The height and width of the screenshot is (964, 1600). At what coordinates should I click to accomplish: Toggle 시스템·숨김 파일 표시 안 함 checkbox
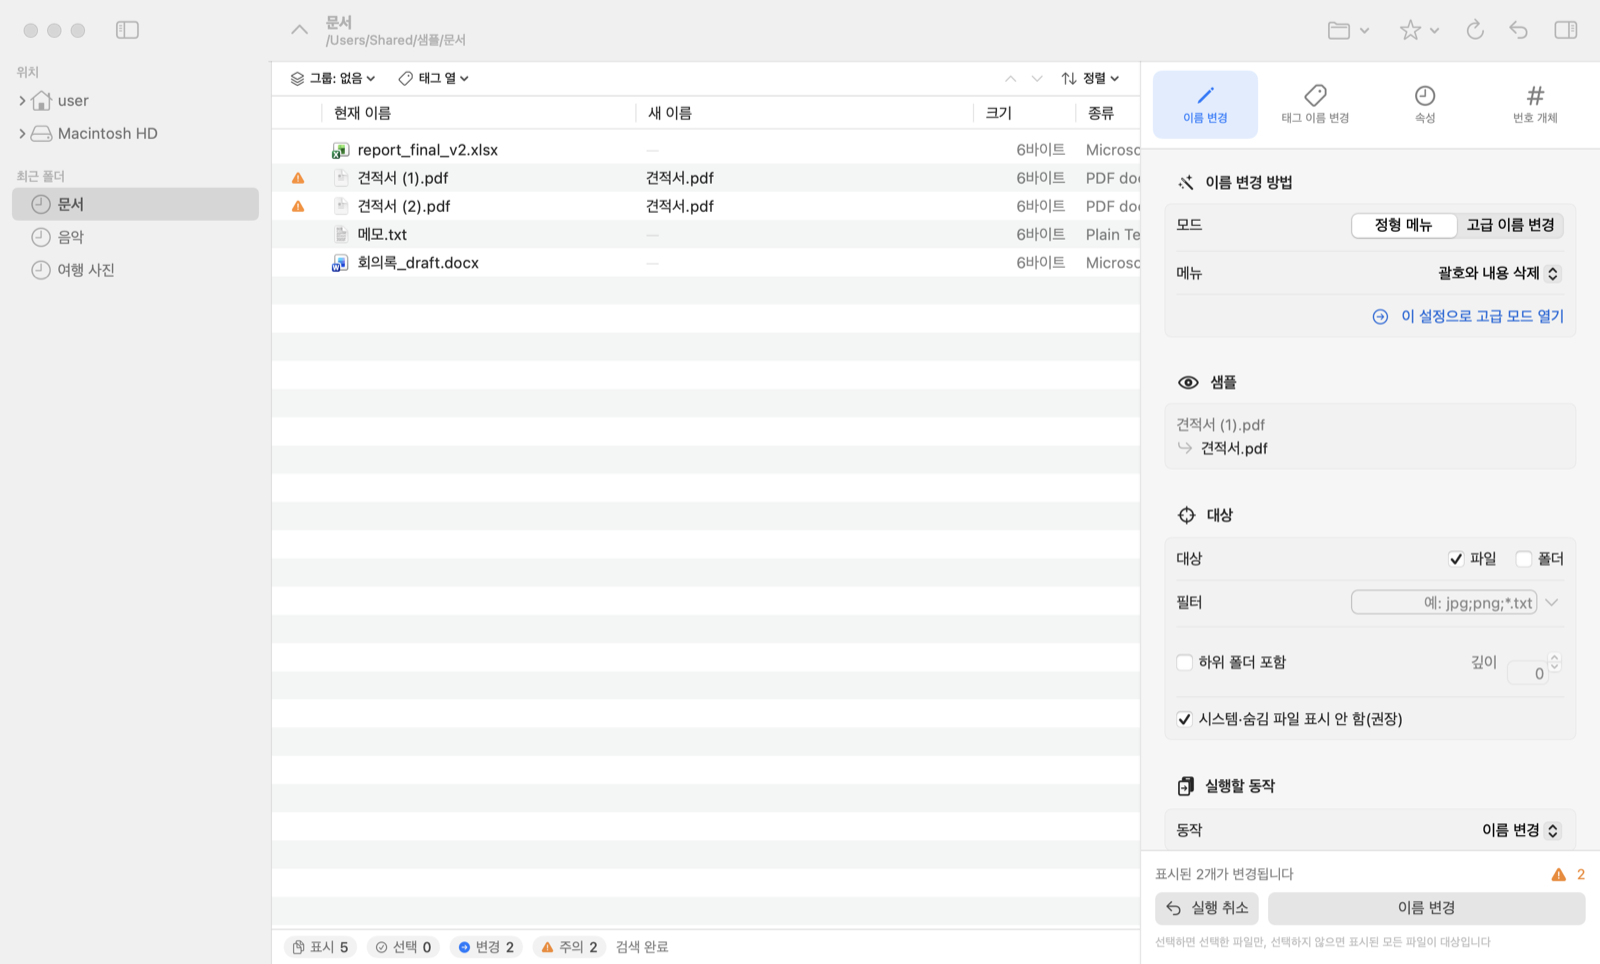coord(1185,719)
